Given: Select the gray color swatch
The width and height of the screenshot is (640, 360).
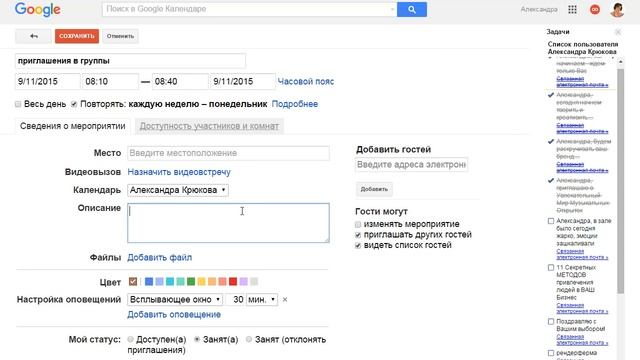Looking at the screenshot, I should (x=254, y=281).
